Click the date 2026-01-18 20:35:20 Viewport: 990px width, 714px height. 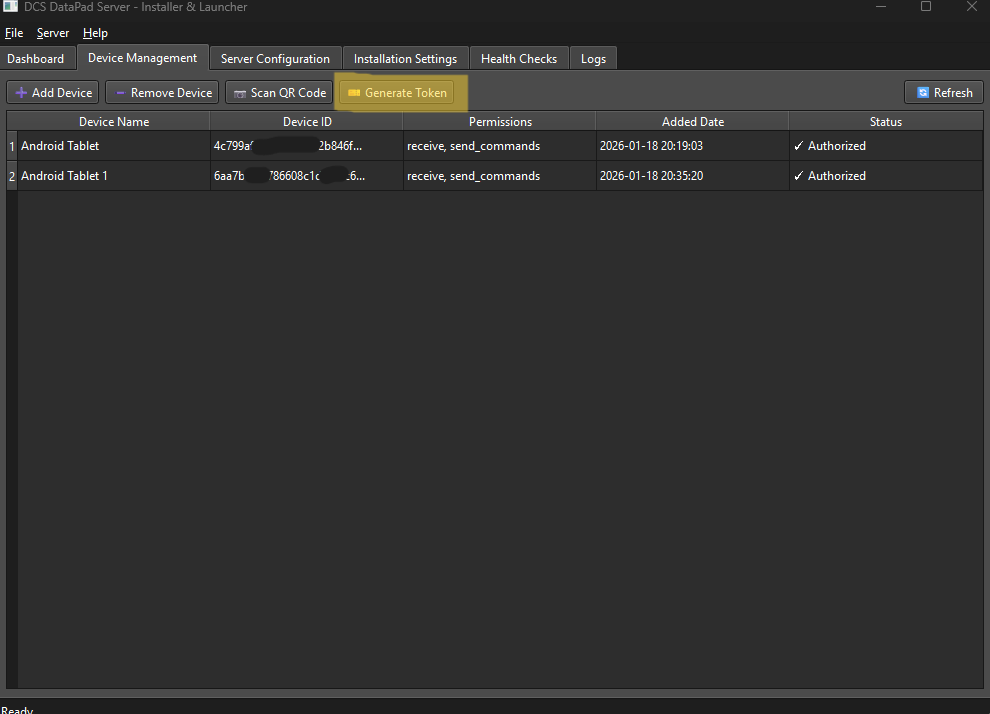(693, 176)
